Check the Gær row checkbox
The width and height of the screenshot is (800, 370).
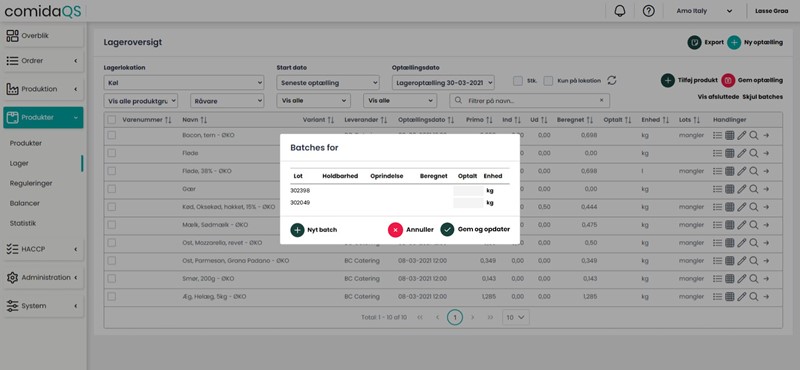click(x=112, y=189)
